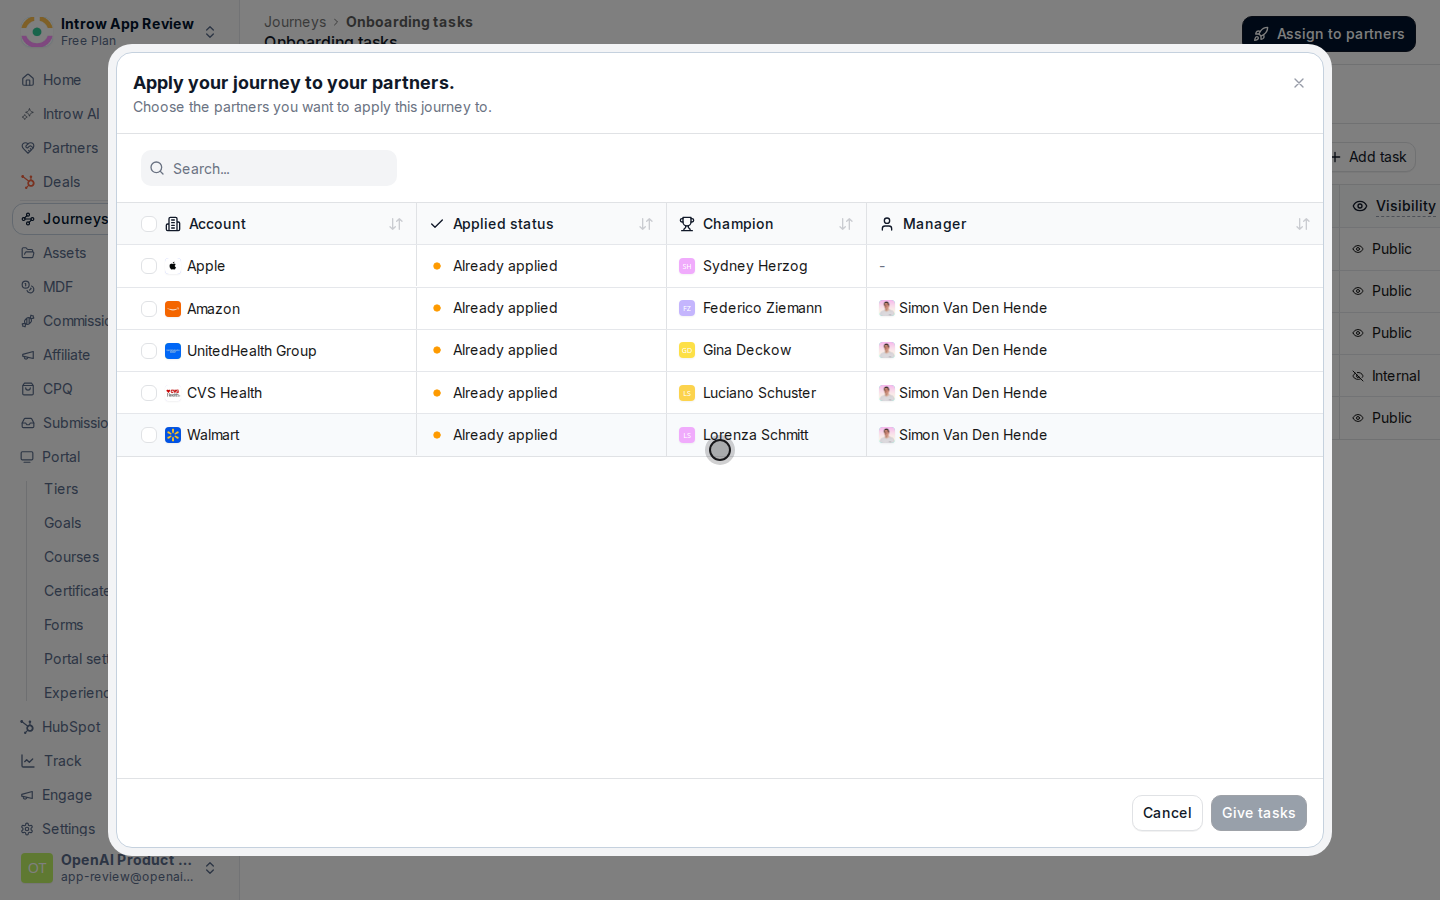1440x900 pixels.
Task: Tick the checkbox for Apple account
Action: (x=149, y=266)
